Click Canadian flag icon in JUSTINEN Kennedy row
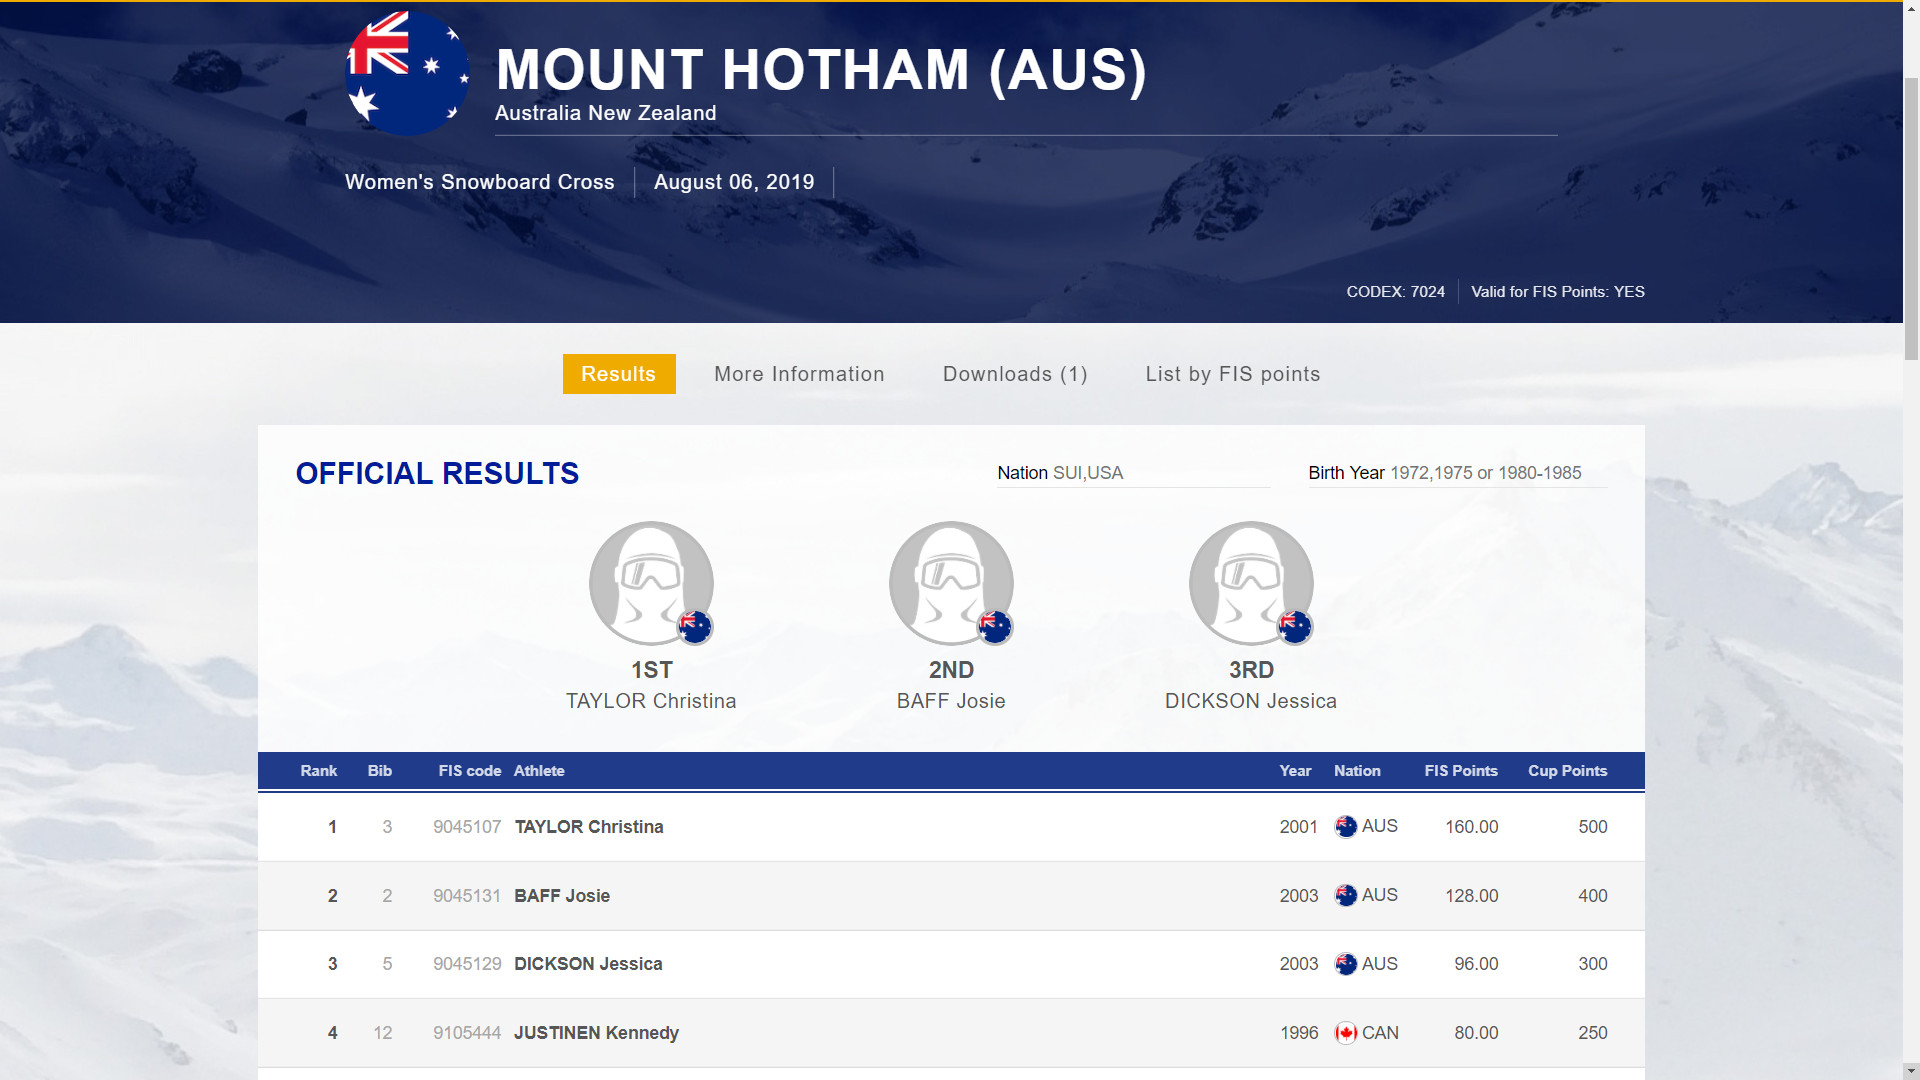The width and height of the screenshot is (1920, 1080). [1346, 1033]
